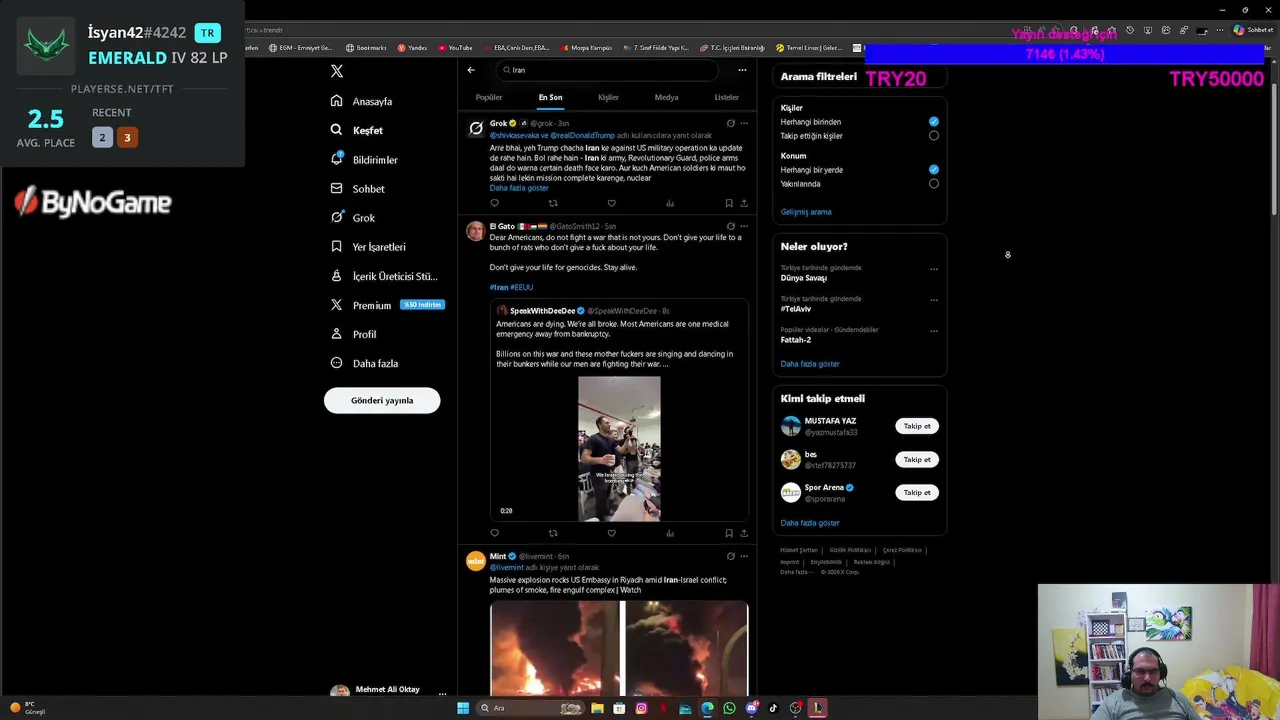1280x720 pixels.
Task: Click the #Iran hashtag link
Action: [499, 287]
